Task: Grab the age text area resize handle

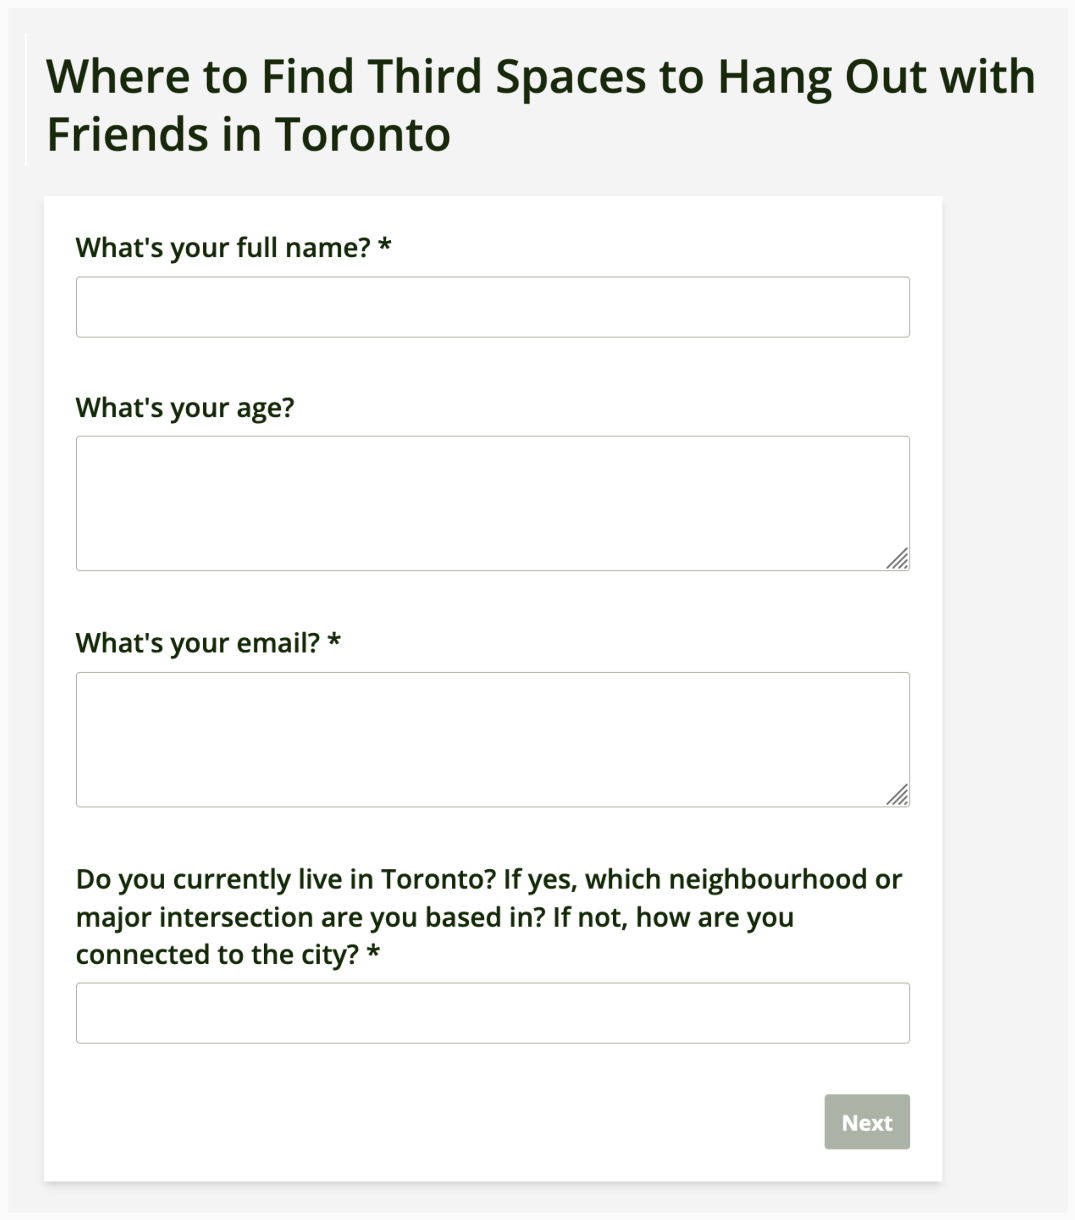Action: [x=898, y=559]
